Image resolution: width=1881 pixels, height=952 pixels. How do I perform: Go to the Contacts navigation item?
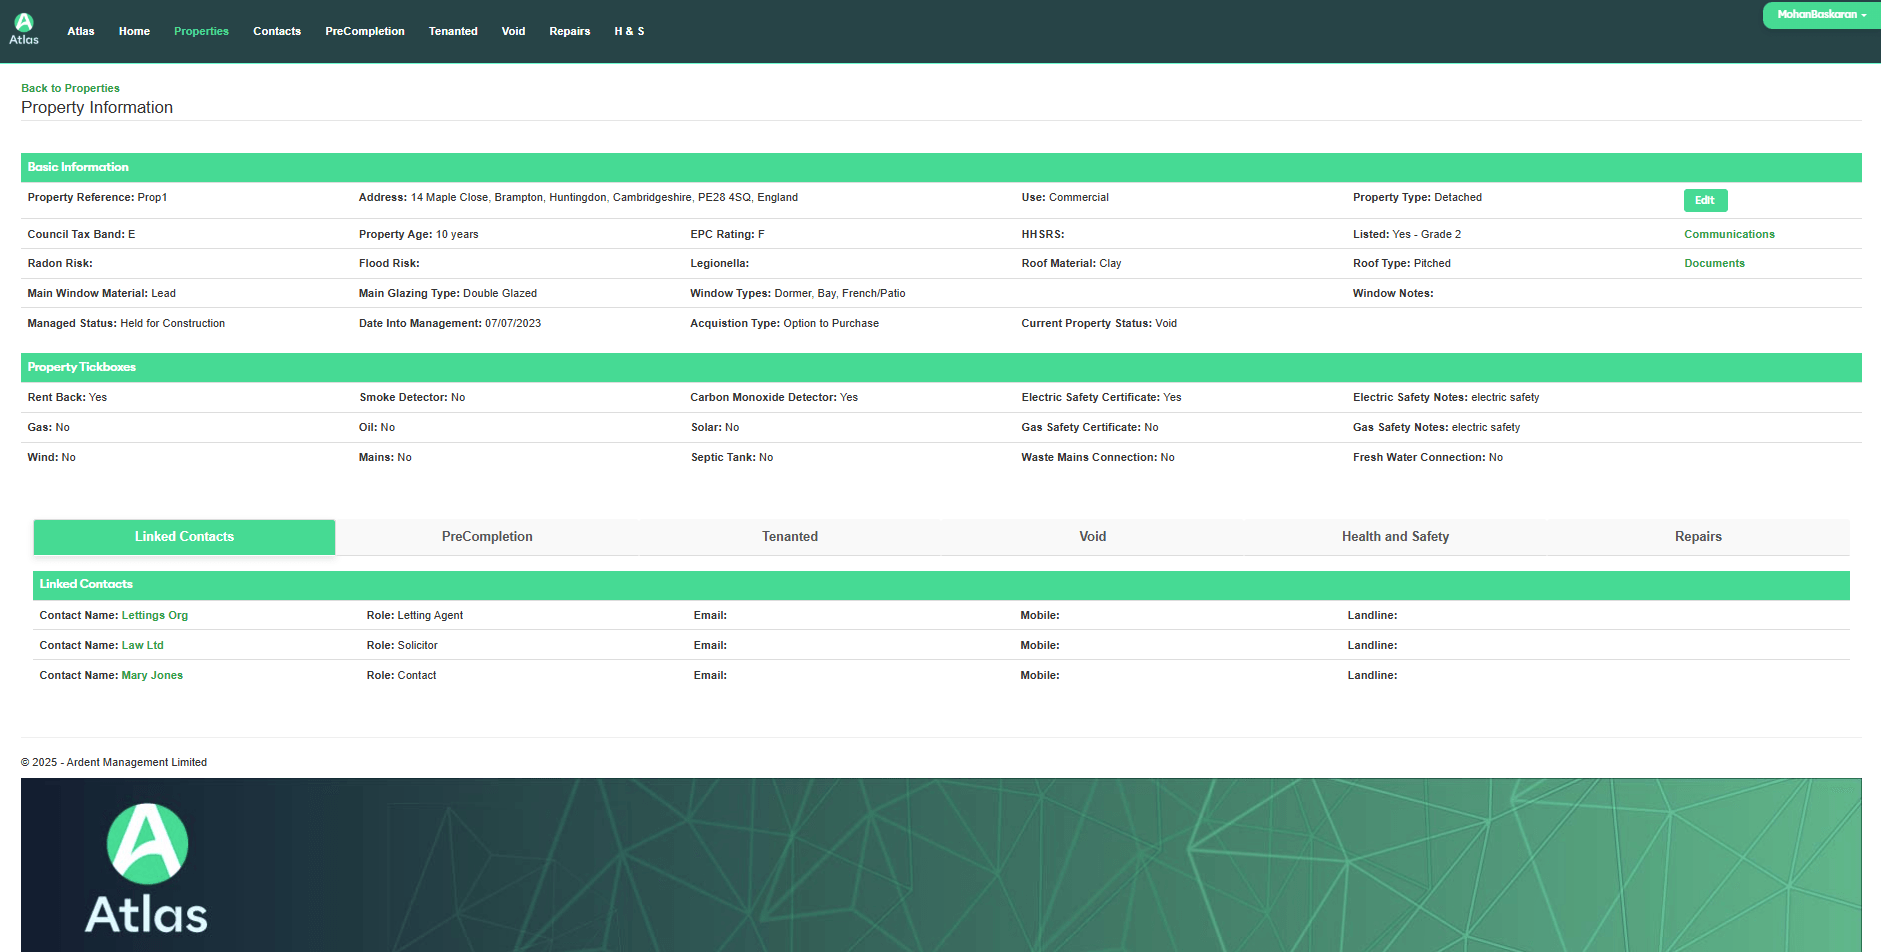[x=277, y=32]
